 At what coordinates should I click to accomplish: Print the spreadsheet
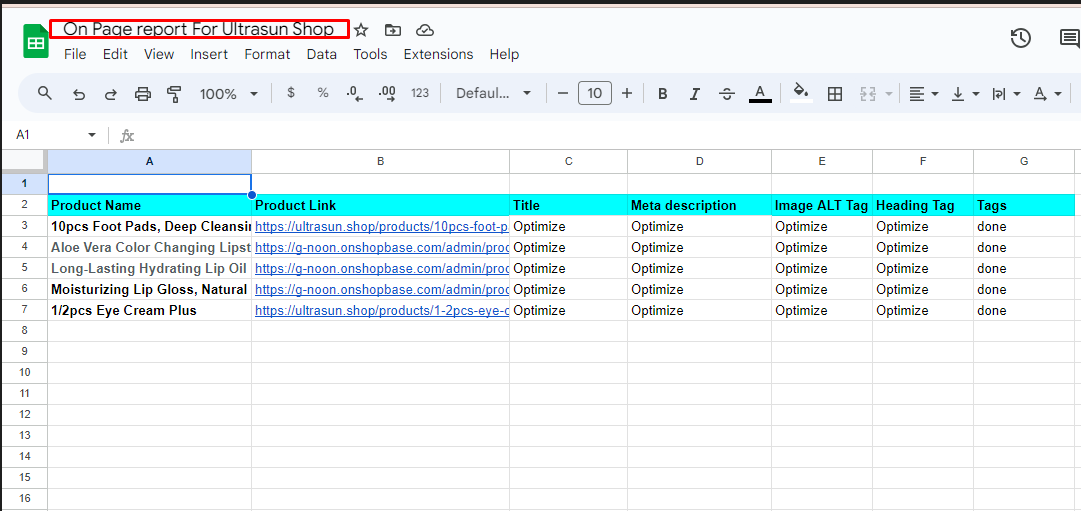143,94
